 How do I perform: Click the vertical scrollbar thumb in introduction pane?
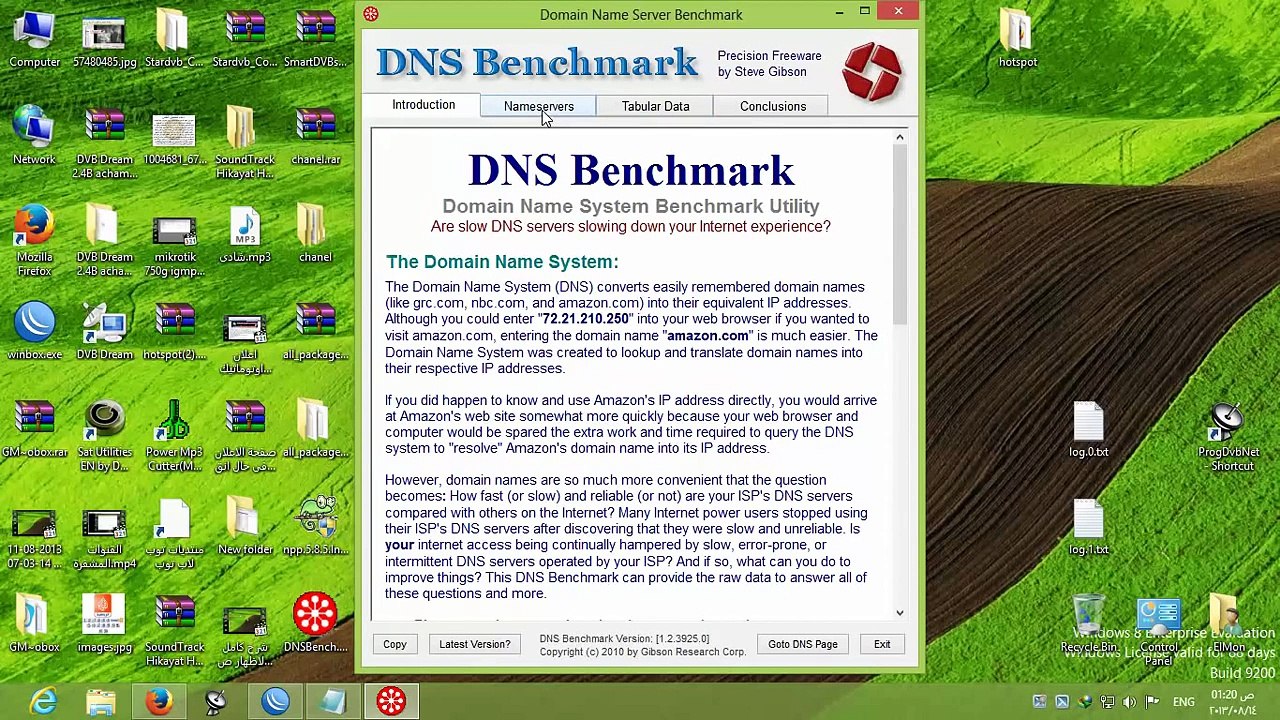pos(899,235)
